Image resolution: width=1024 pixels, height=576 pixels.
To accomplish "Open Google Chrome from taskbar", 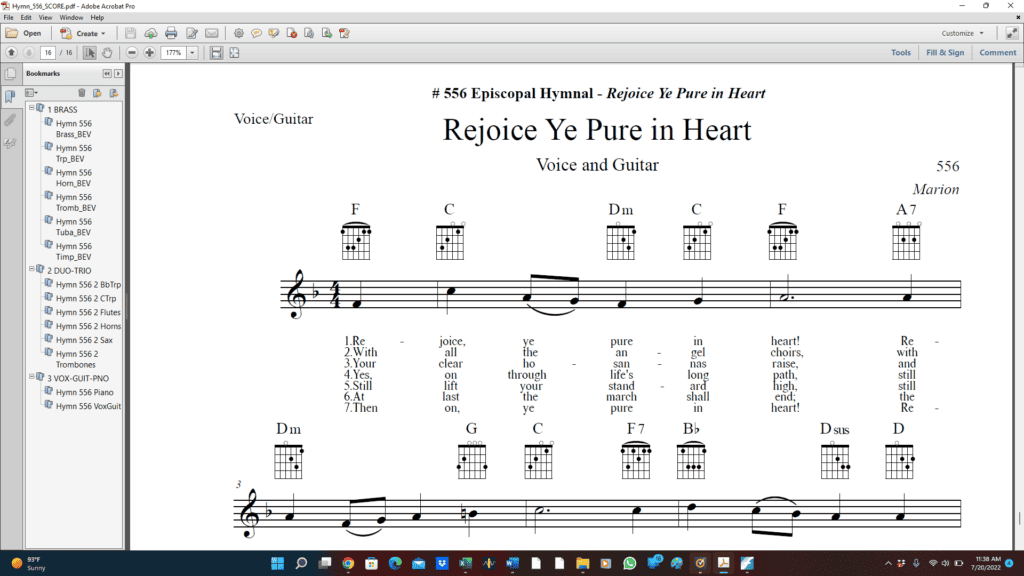I will [348, 563].
